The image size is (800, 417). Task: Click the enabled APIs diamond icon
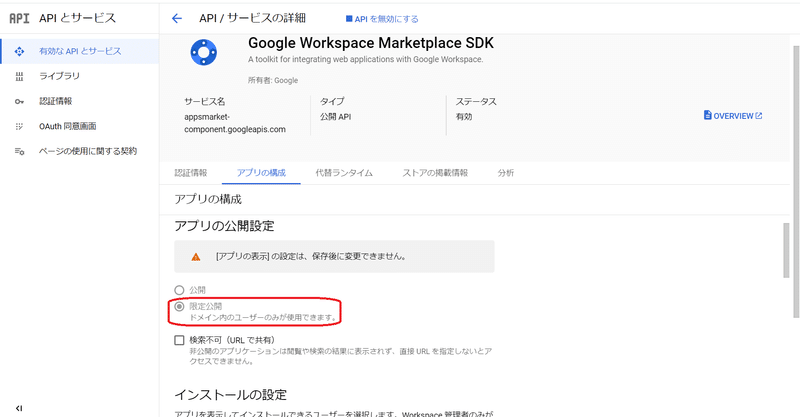[19, 51]
